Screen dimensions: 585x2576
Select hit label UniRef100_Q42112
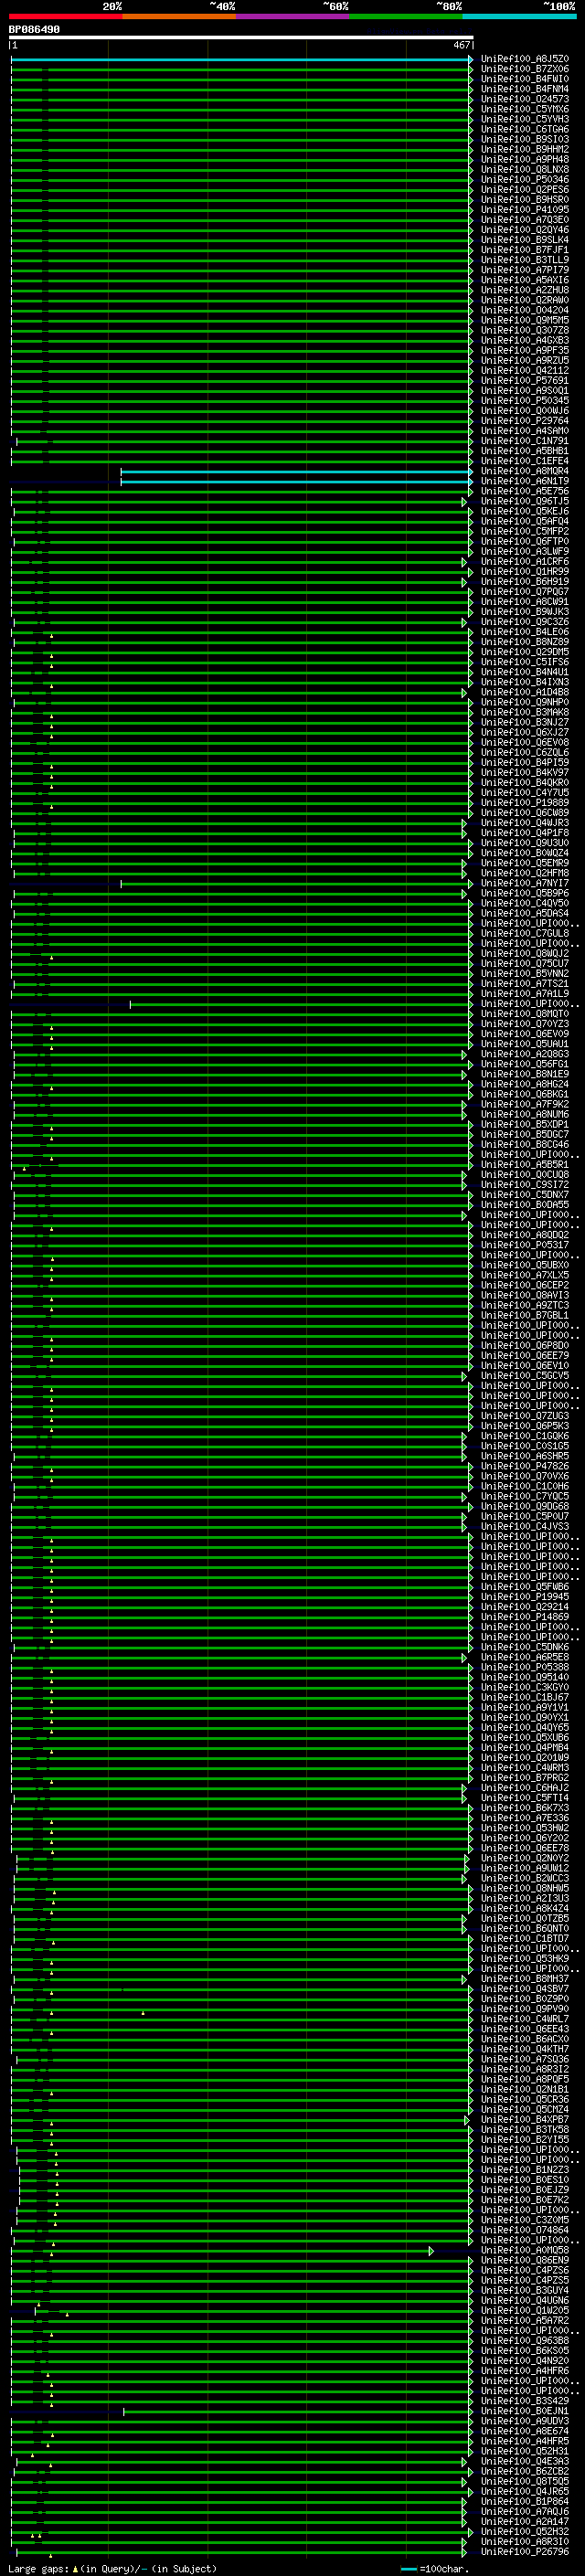pyautogui.click(x=525, y=370)
